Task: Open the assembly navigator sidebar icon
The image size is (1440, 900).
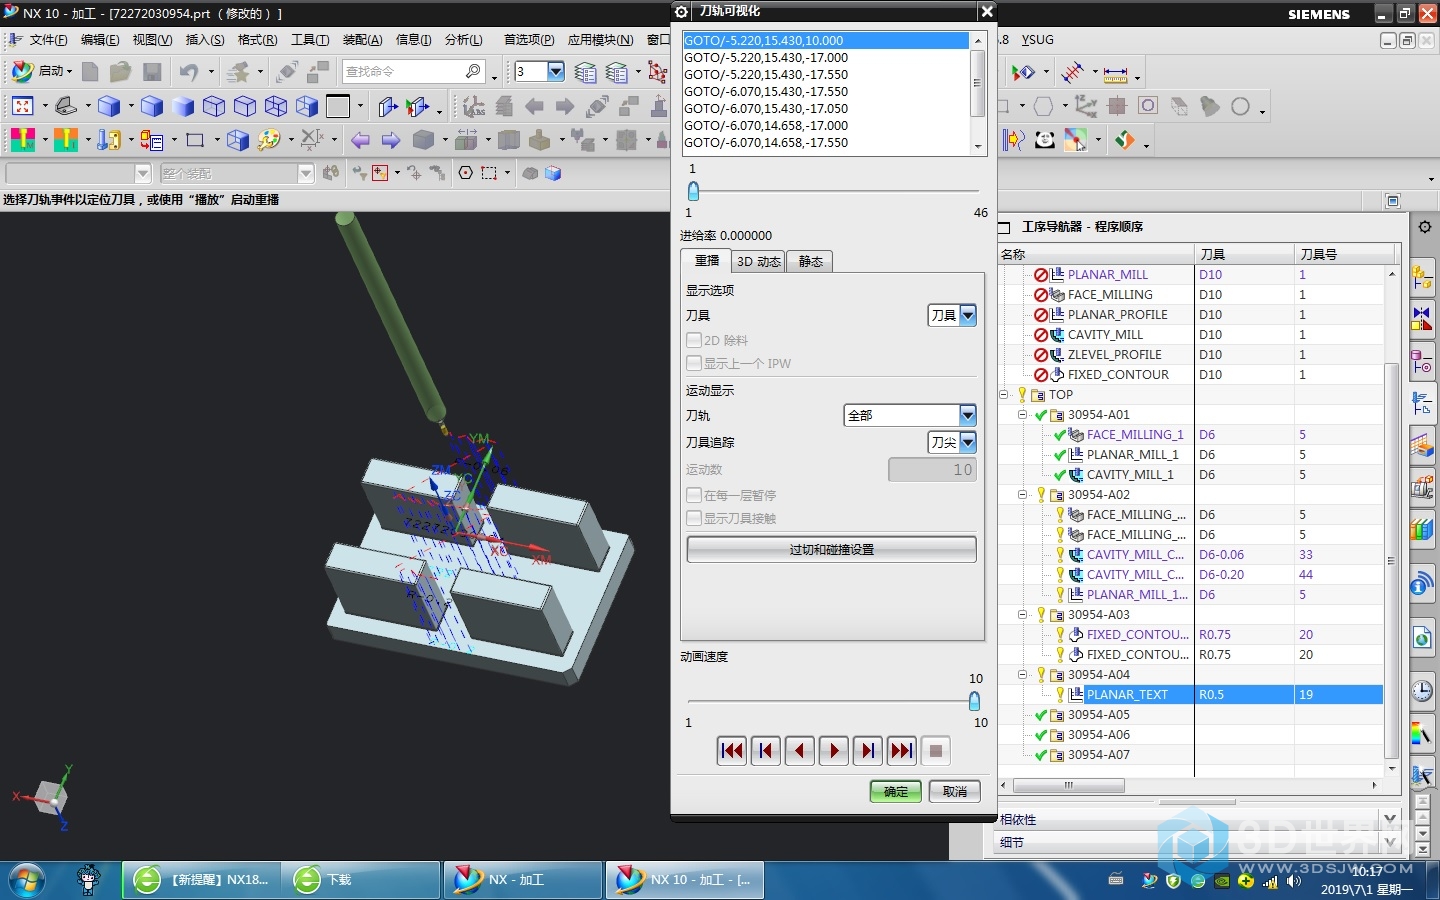Action: [x=1422, y=277]
